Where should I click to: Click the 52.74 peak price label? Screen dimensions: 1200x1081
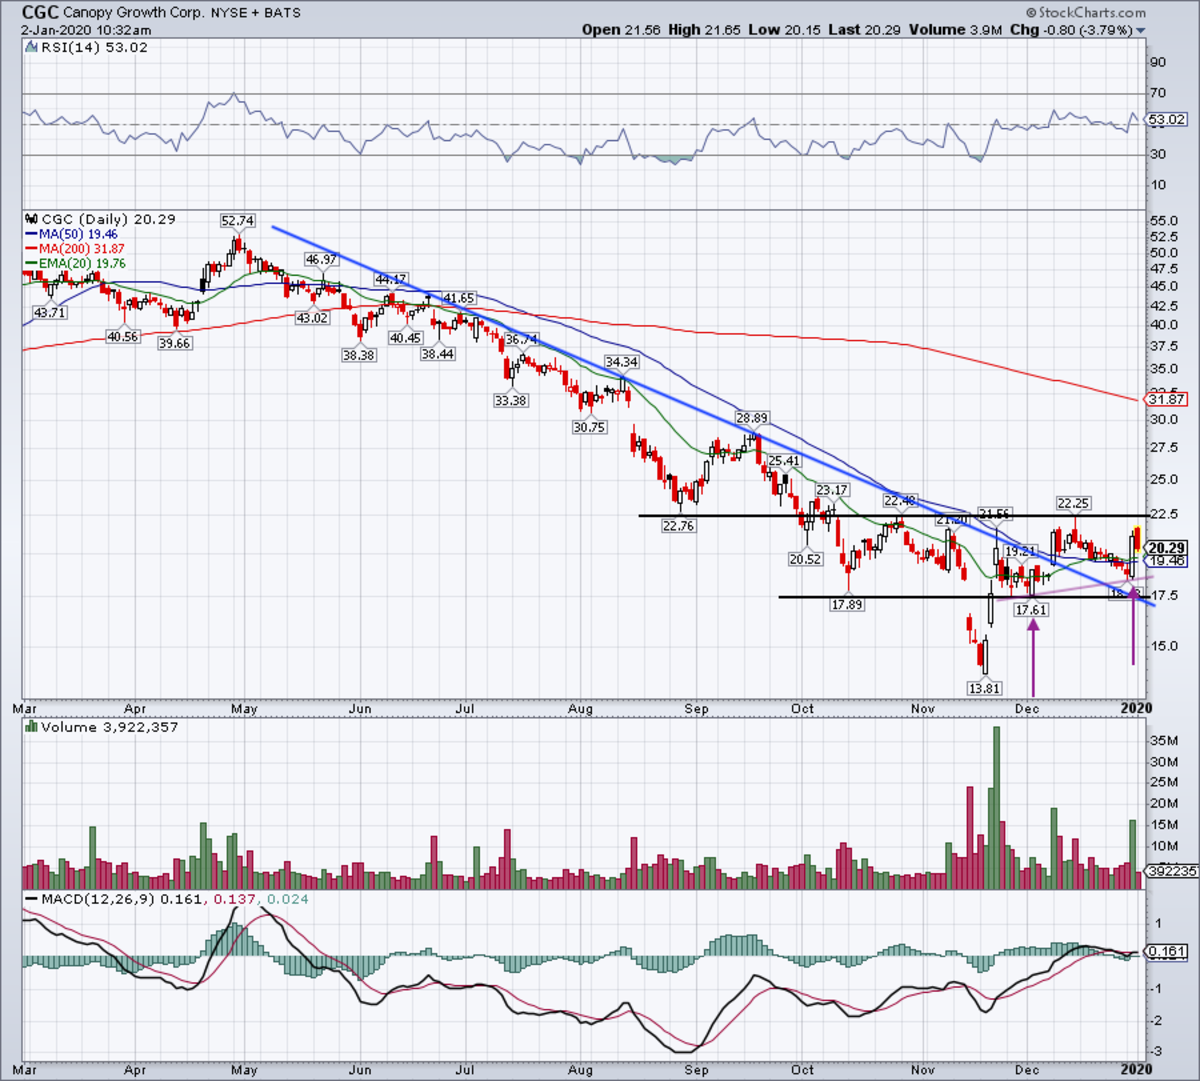click(237, 220)
